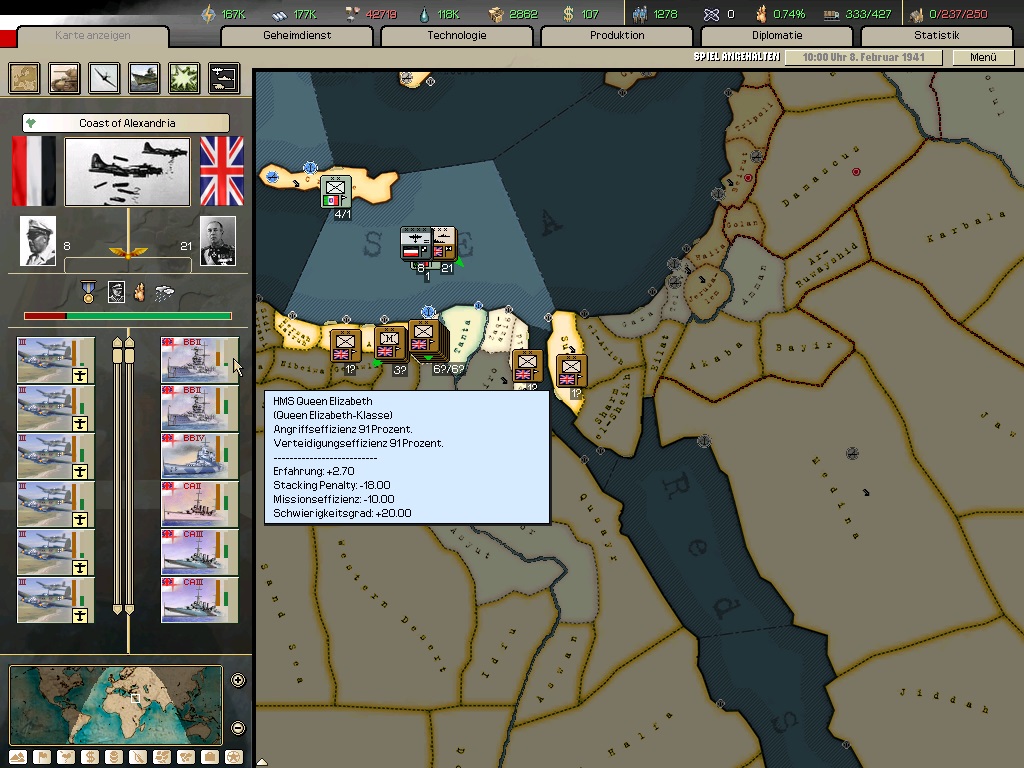Click the German flag in battle panel

click(x=34, y=171)
